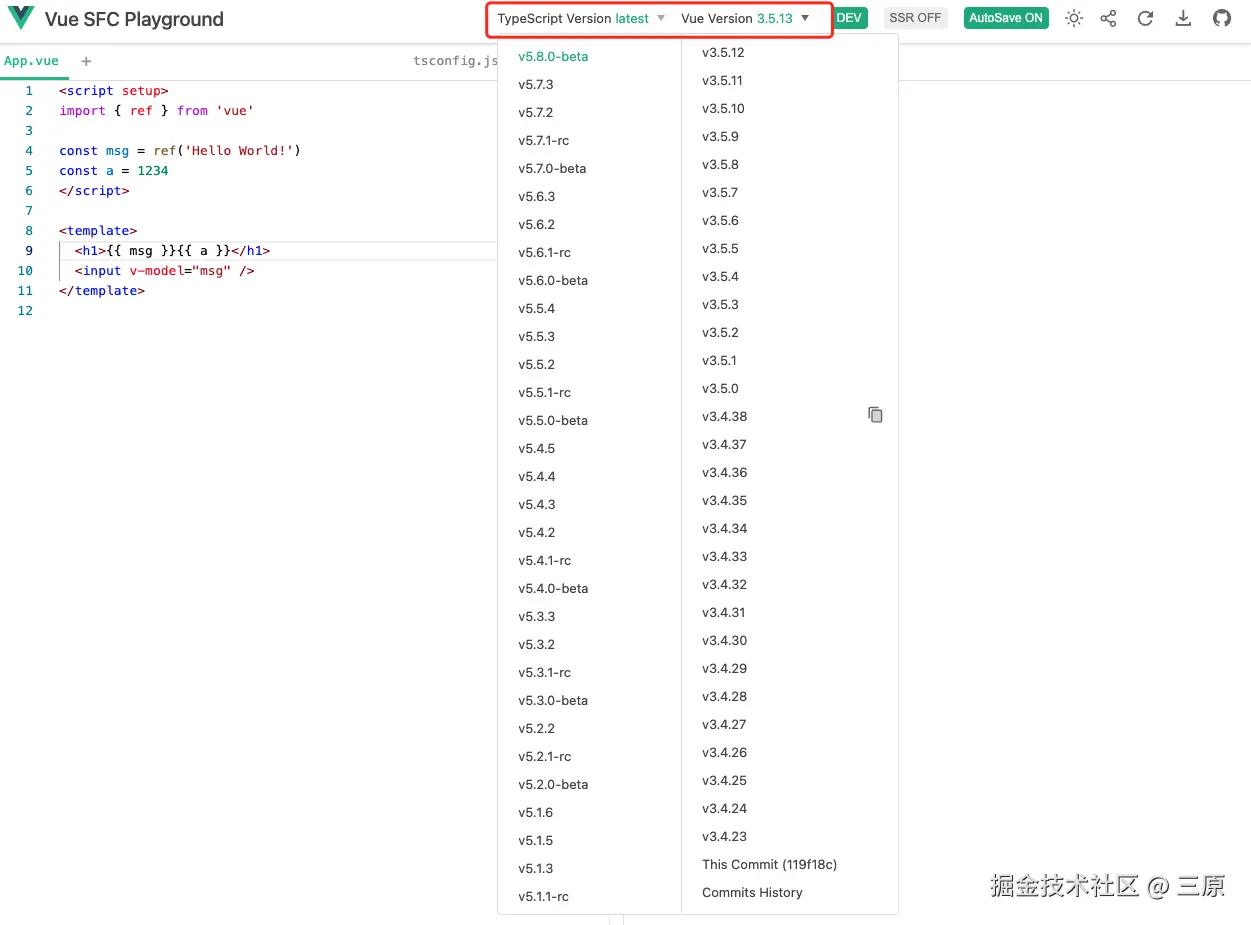
Task: Select Vue version v3.5.10
Action: 723,109
